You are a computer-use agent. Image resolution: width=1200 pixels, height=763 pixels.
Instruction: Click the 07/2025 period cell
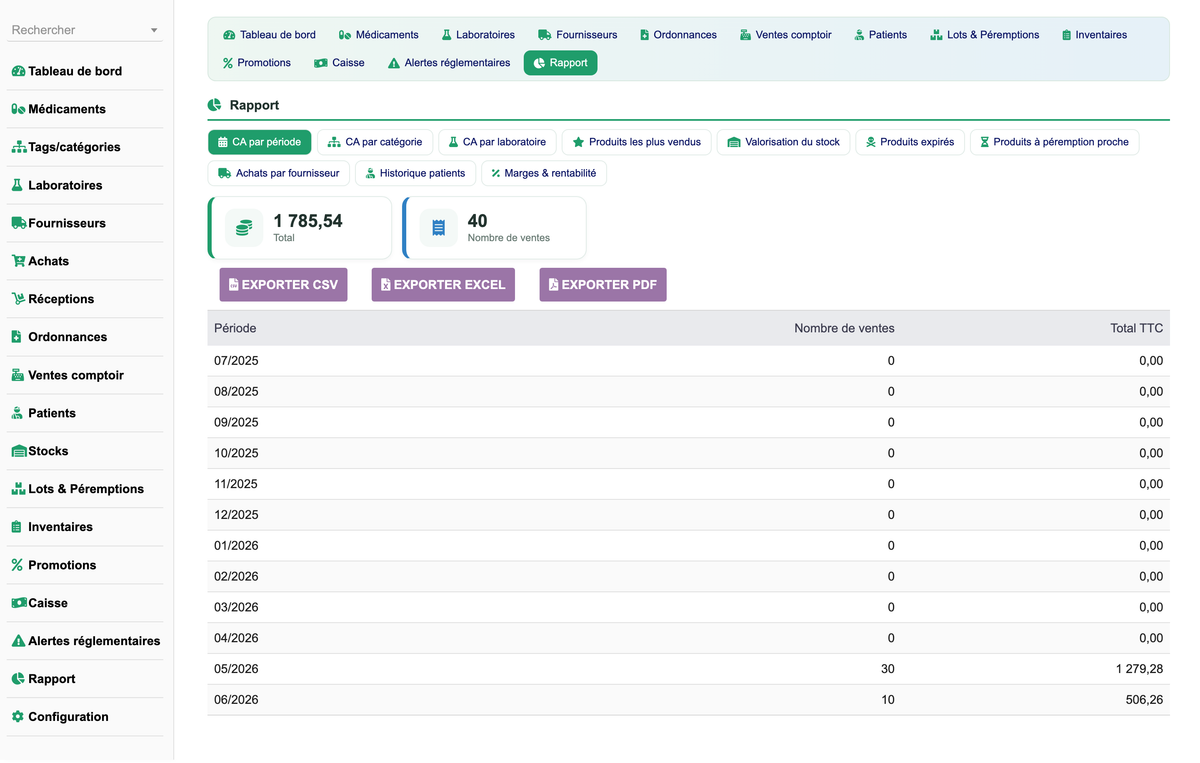click(236, 361)
